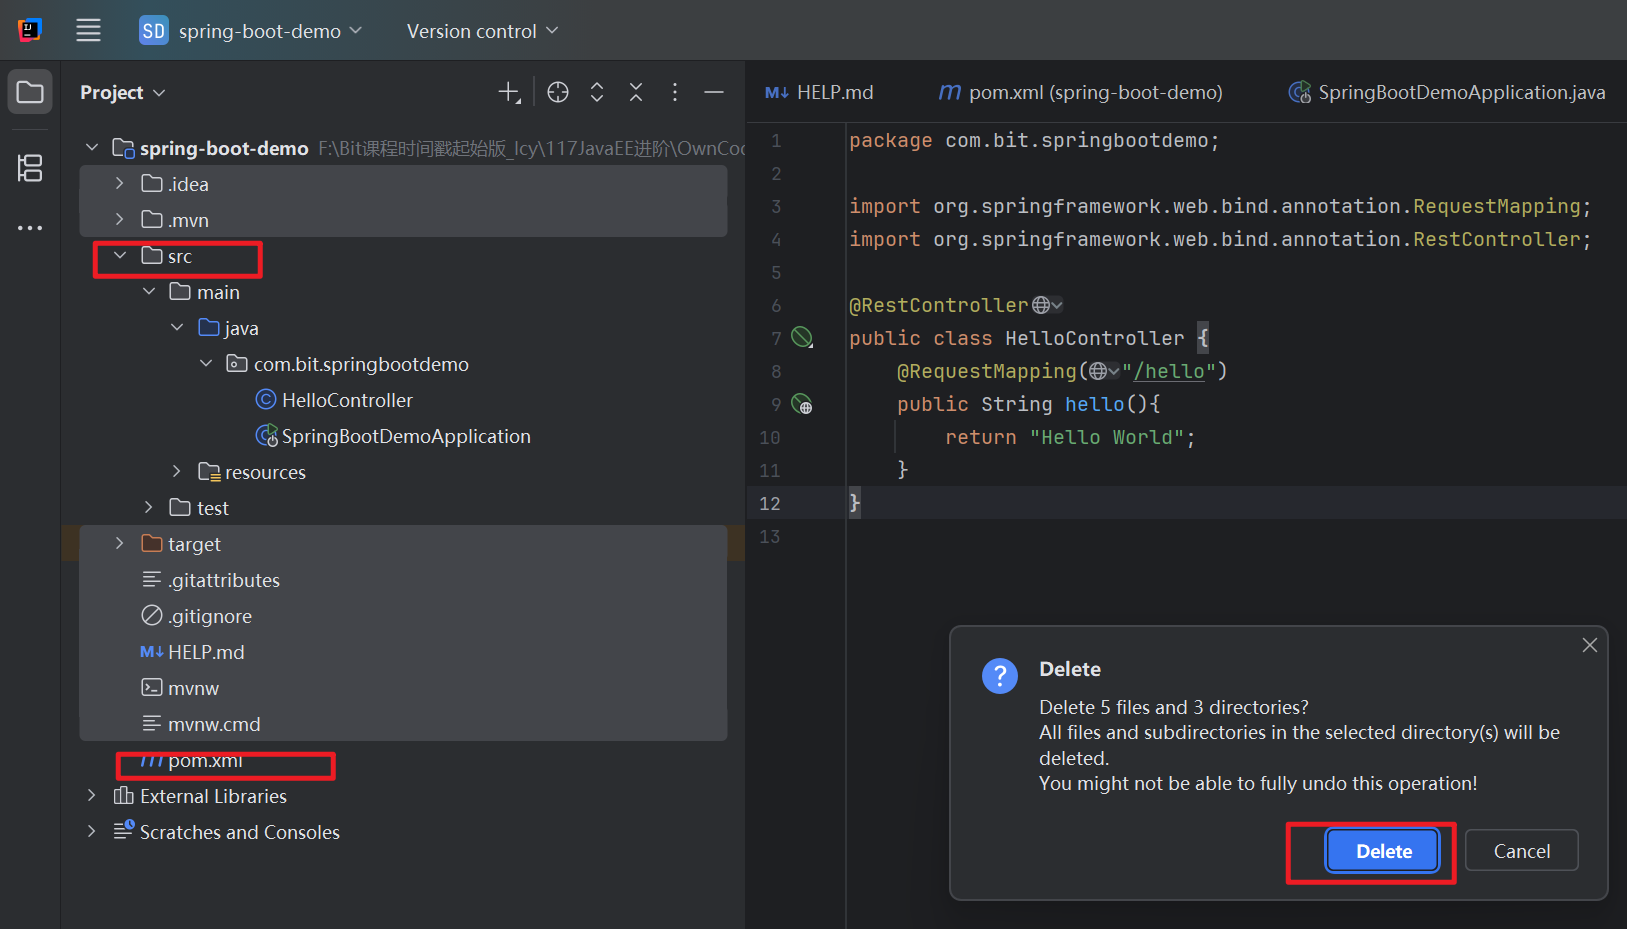
Task: Click the web endpoint gutter icon on line 9
Action: [x=802, y=404]
